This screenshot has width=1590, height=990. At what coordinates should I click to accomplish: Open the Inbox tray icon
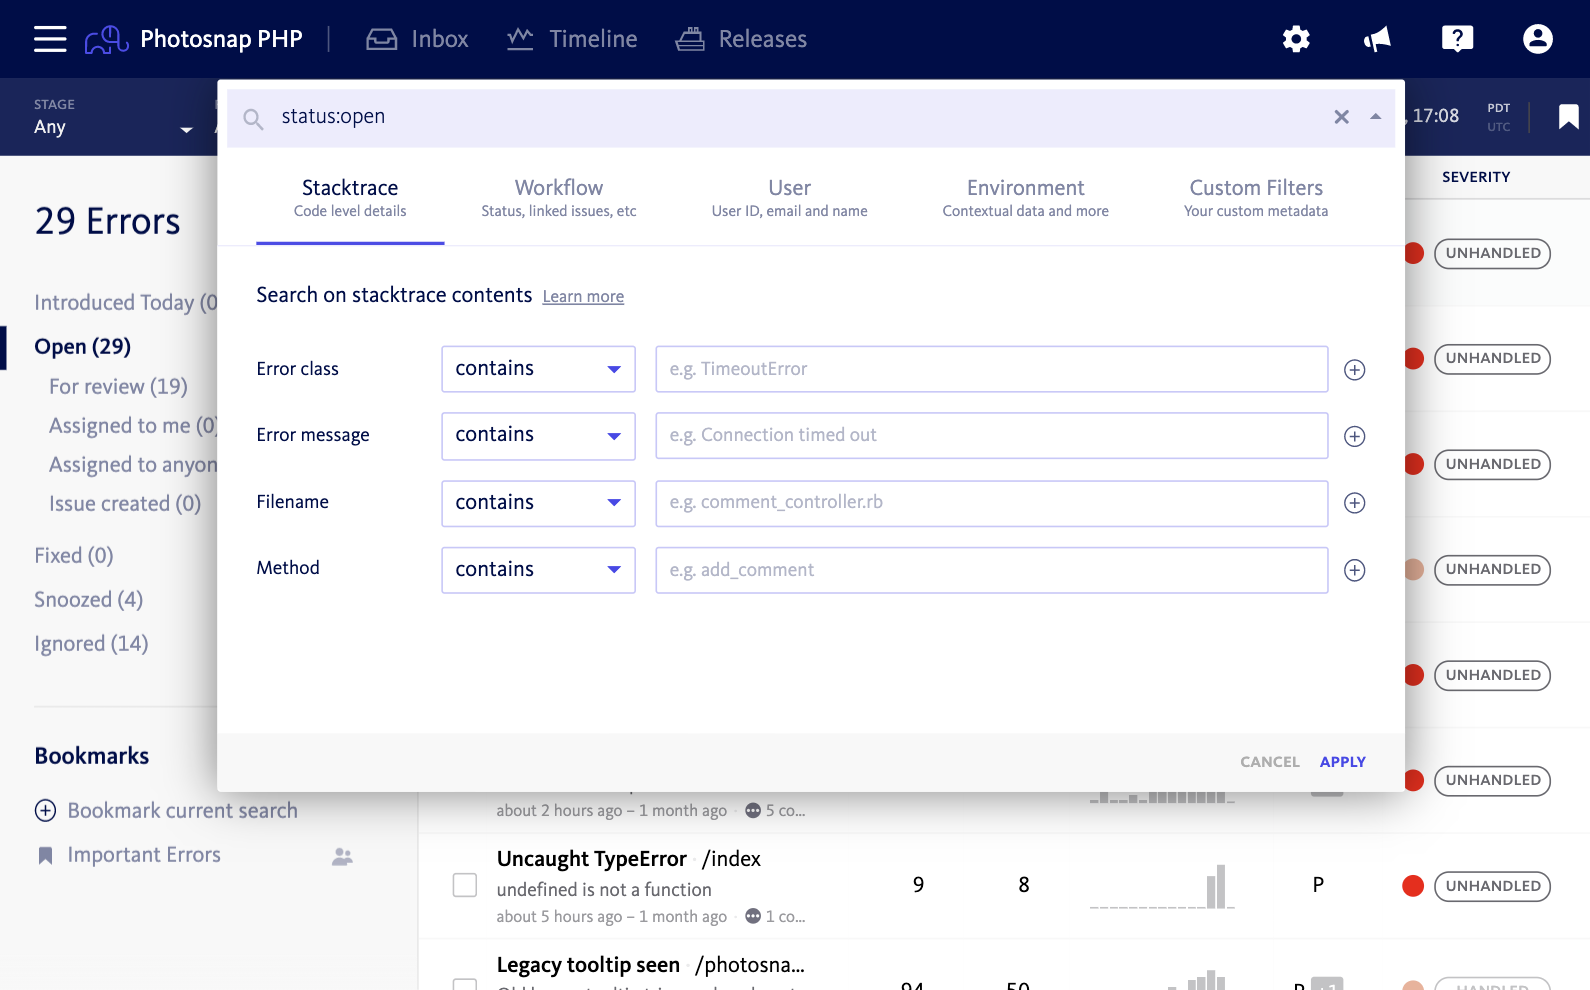tap(382, 39)
